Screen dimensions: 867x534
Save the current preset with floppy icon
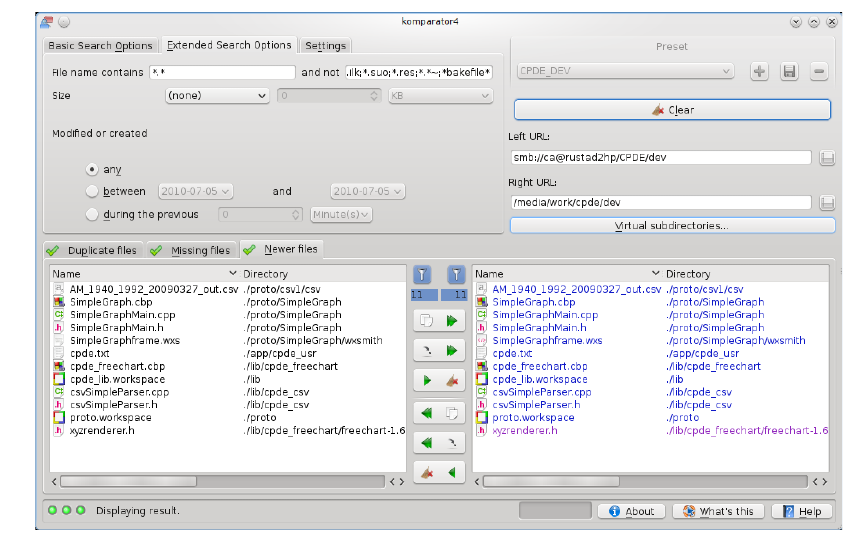pyautogui.click(x=789, y=71)
